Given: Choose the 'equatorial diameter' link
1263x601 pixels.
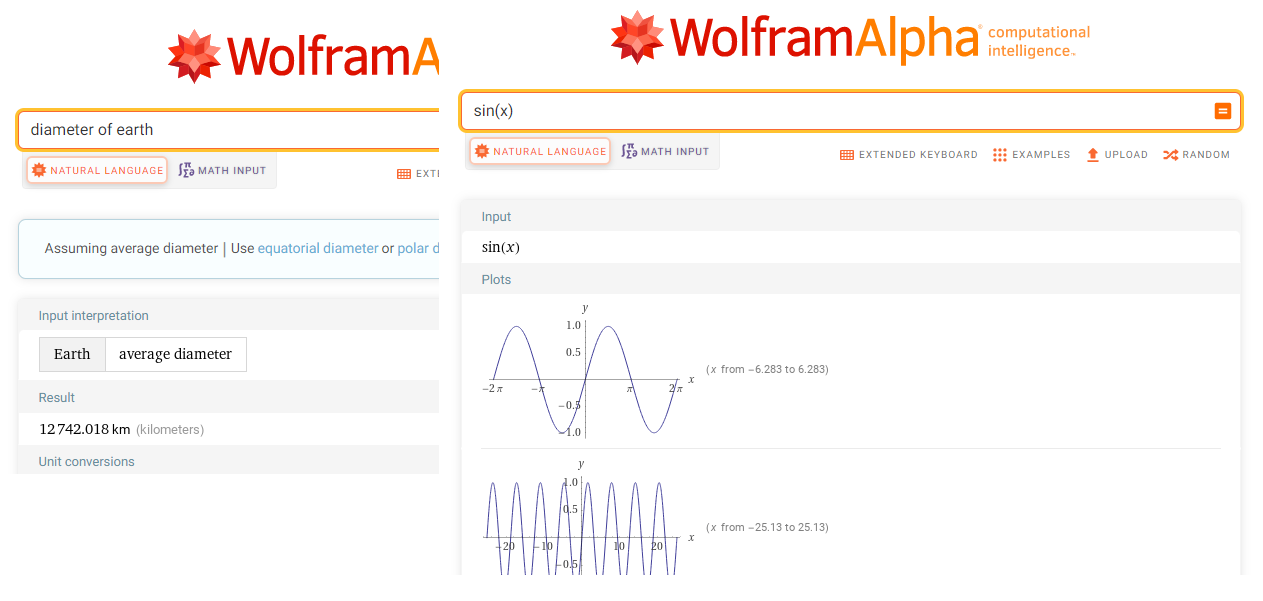Looking at the screenshot, I should tap(318, 248).
